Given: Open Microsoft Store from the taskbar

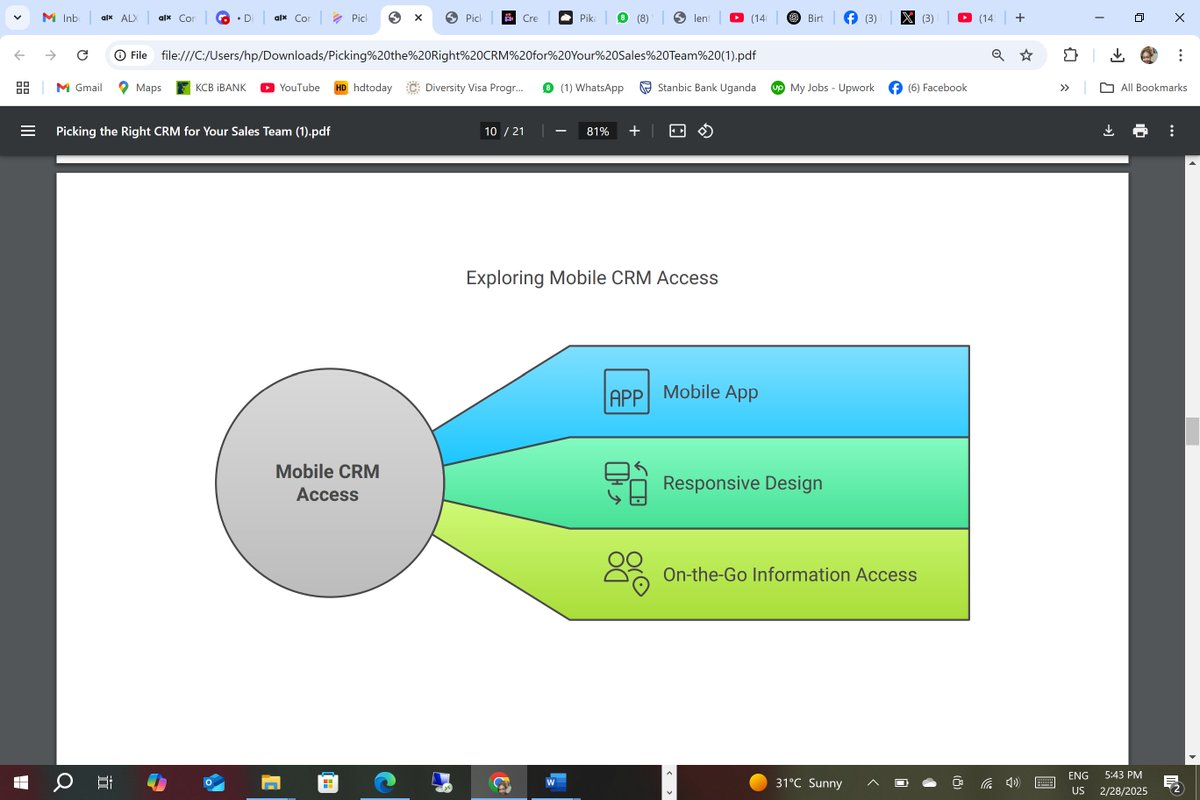Looking at the screenshot, I should pyautogui.click(x=328, y=782).
